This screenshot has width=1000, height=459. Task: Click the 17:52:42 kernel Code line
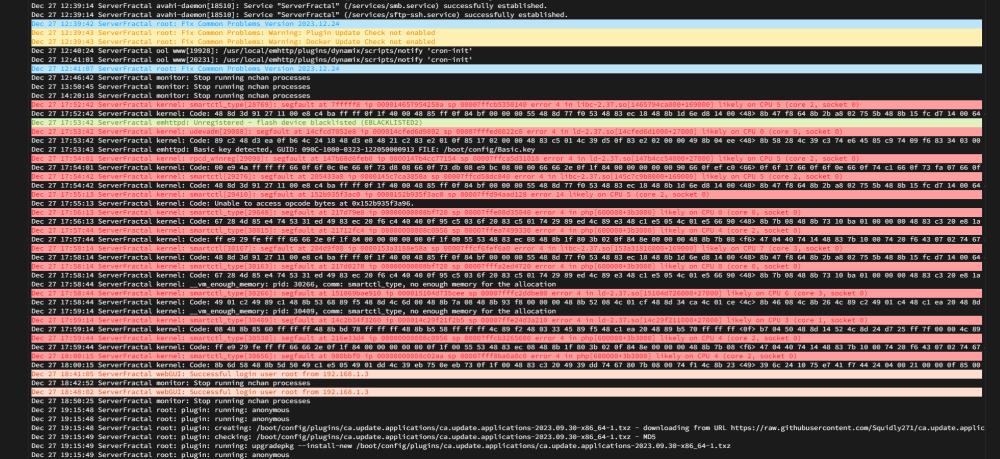(x=506, y=113)
